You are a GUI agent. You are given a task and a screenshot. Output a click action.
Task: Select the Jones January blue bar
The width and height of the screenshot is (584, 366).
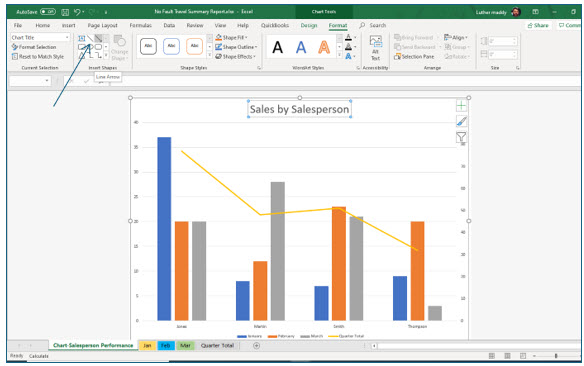(x=164, y=229)
